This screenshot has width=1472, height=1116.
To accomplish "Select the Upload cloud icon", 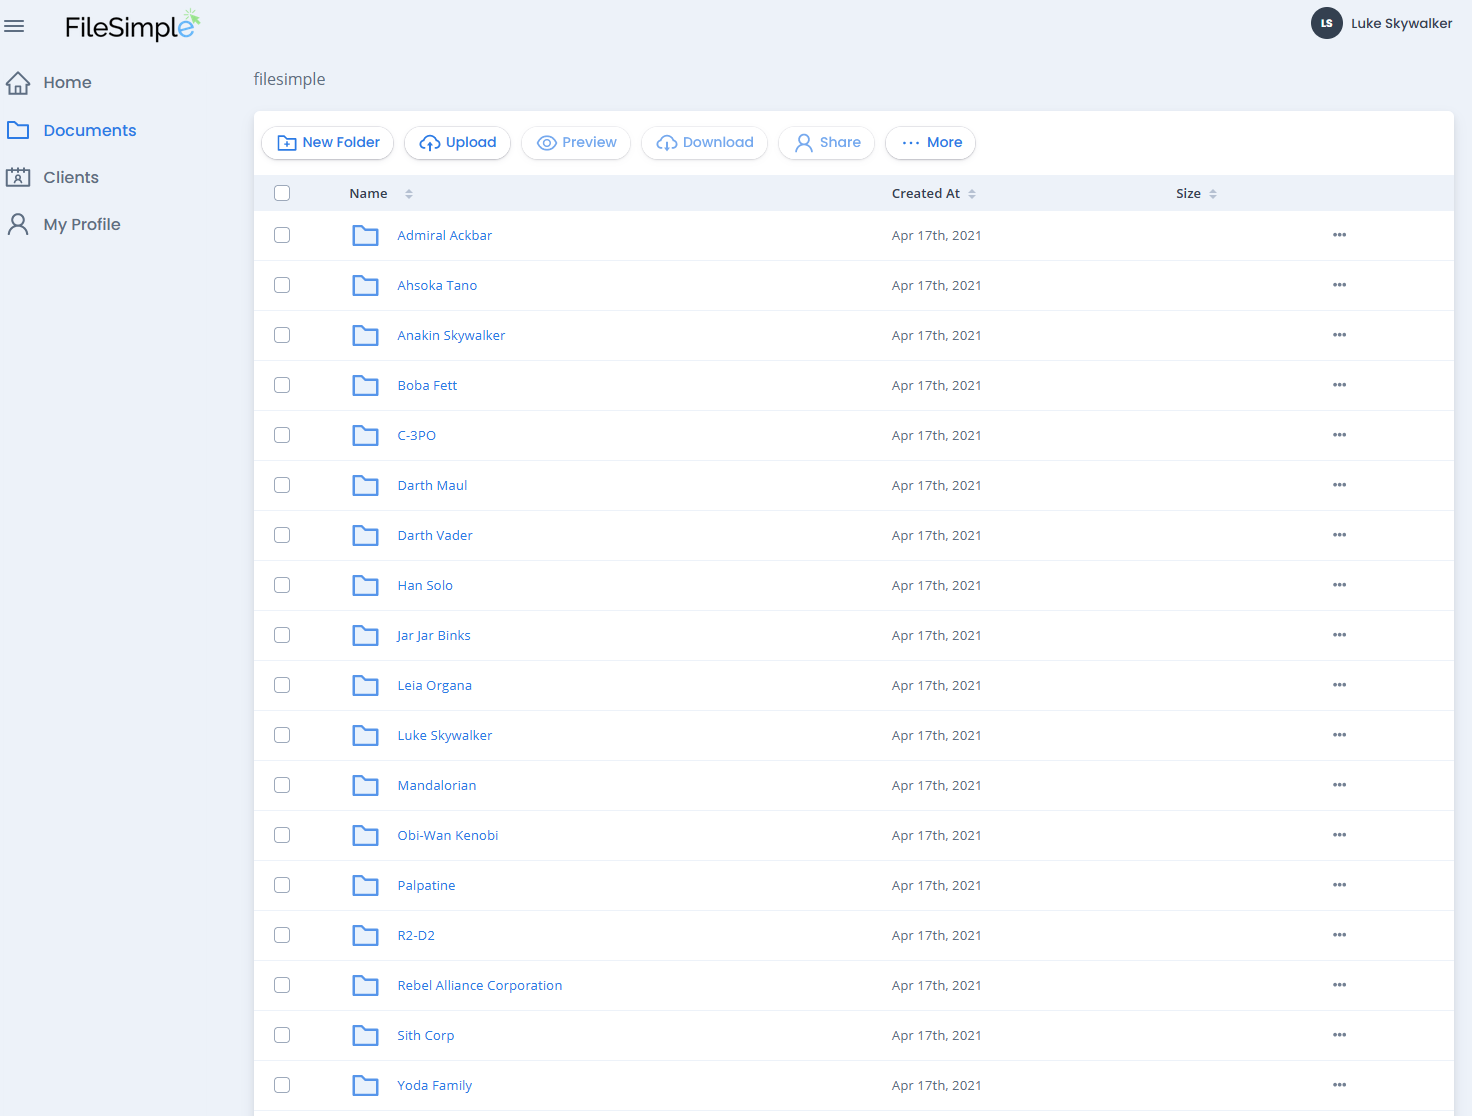I will tap(430, 143).
